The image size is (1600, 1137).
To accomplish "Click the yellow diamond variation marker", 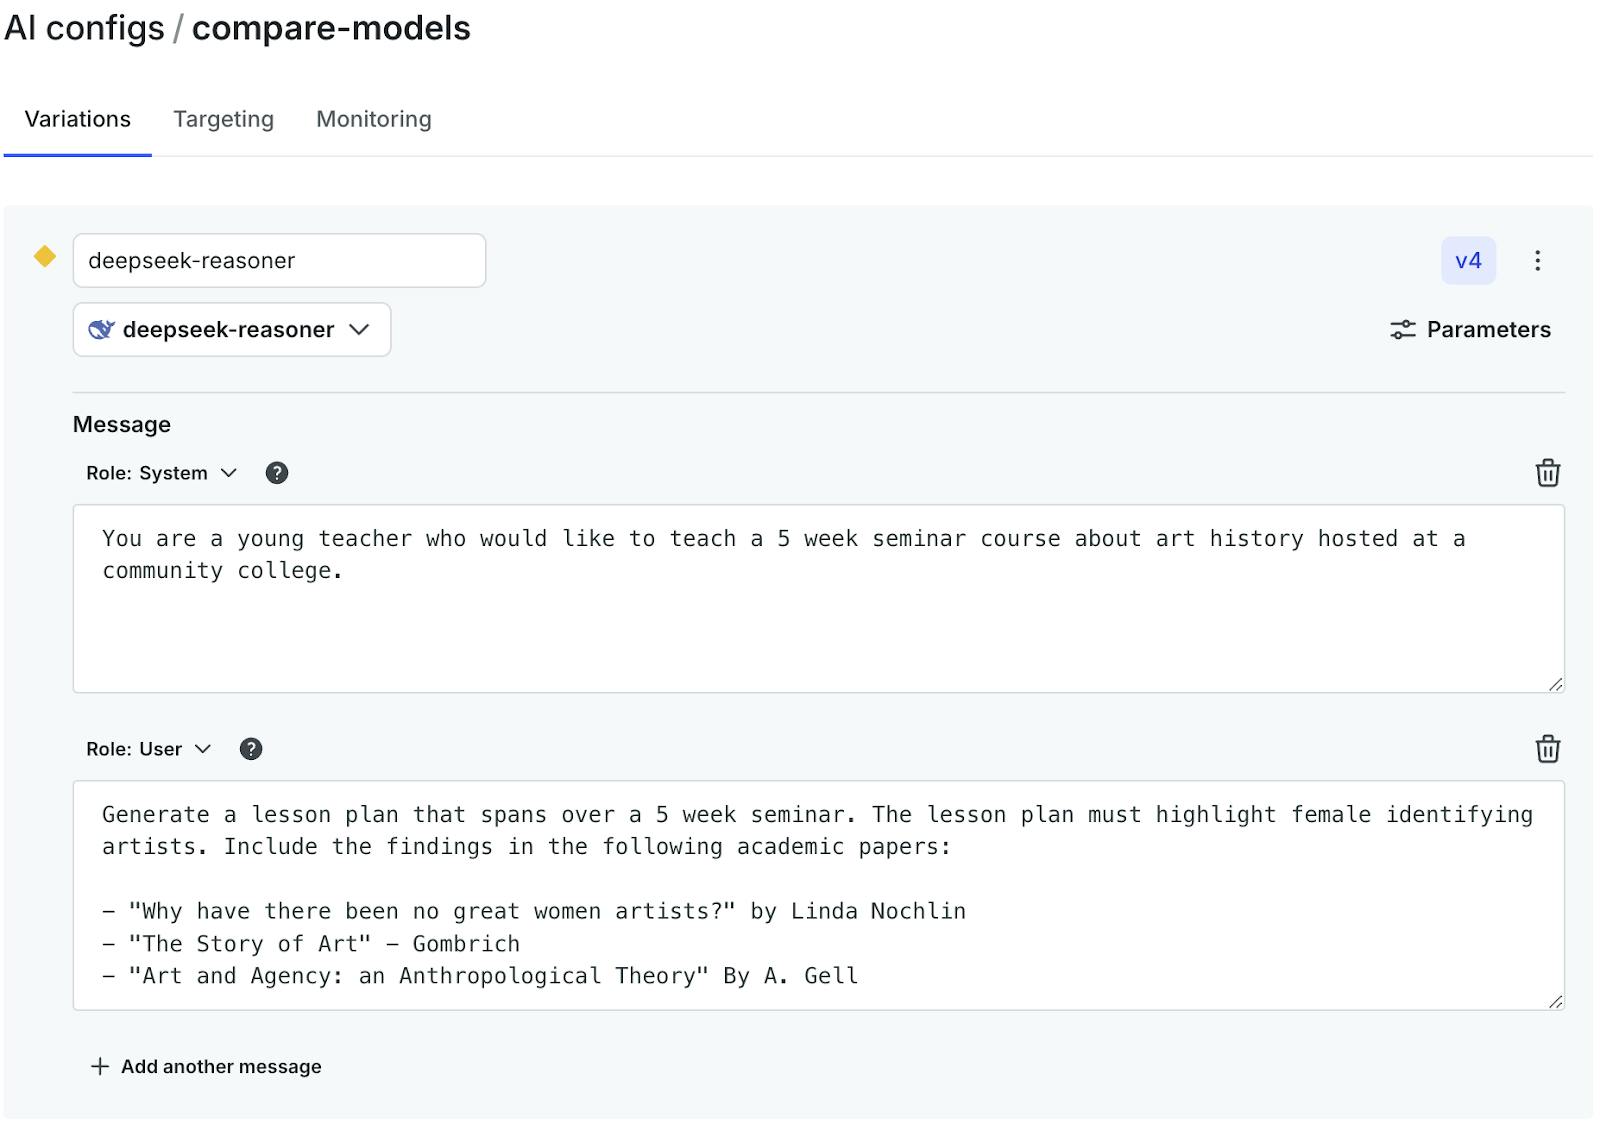I will click(x=45, y=257).
